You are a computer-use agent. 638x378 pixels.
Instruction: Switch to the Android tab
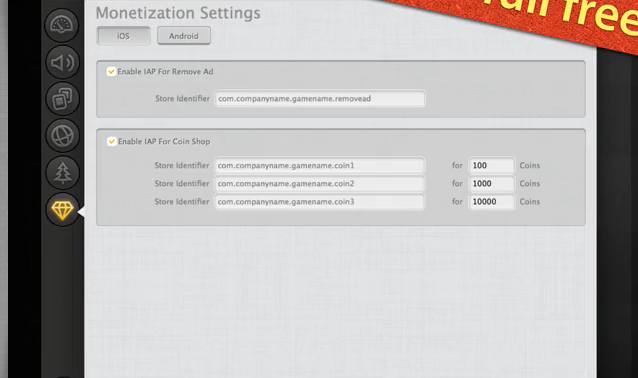184,36
